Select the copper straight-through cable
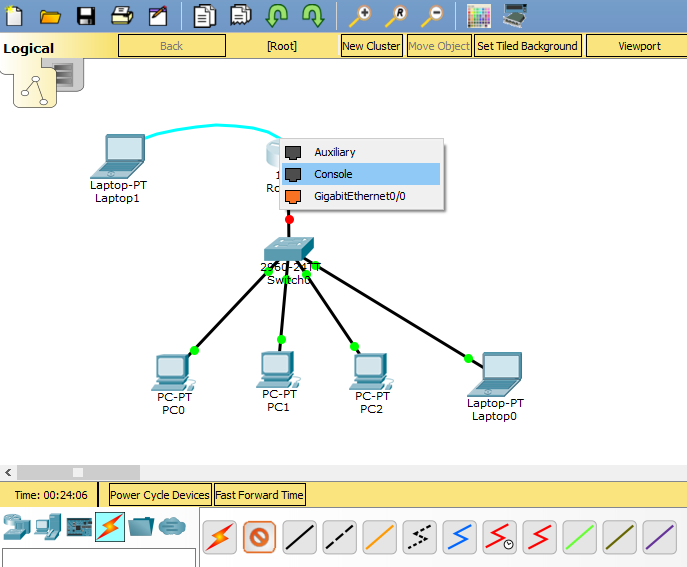The width and height of the screenshot is (687, 567). (x=300, y=538)
